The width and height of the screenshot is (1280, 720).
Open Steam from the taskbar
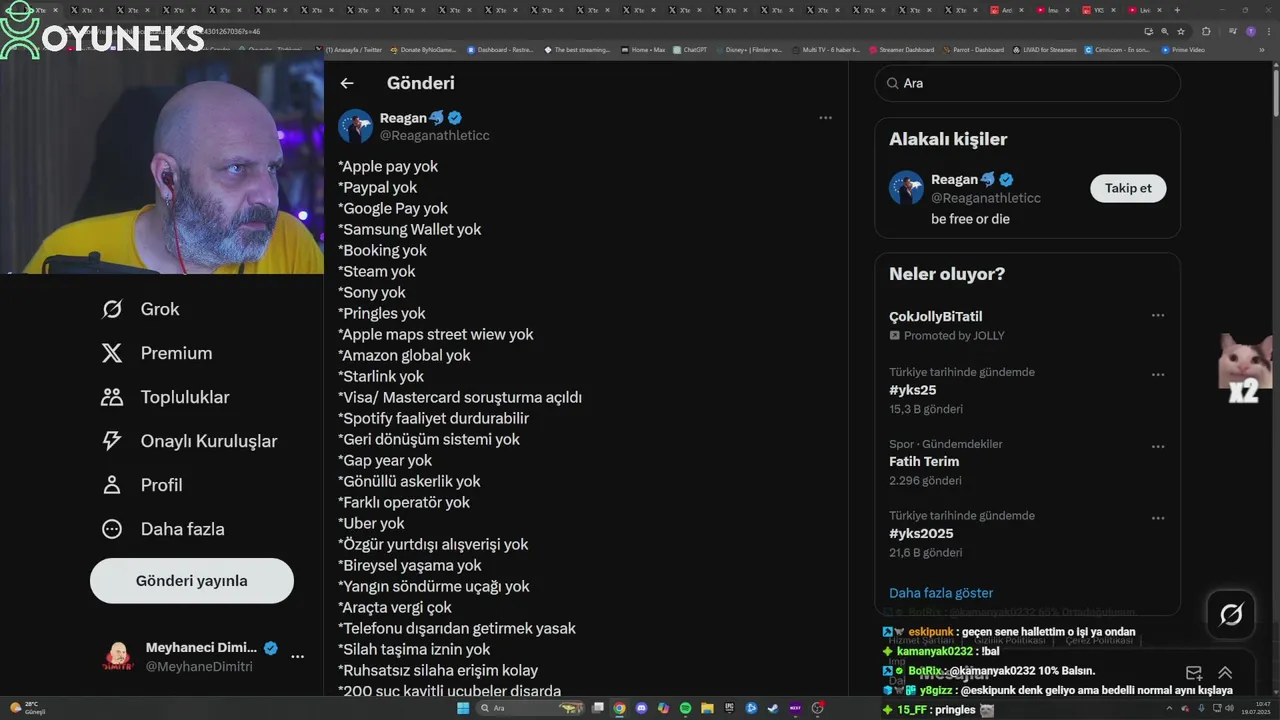[x=773, y=708]
